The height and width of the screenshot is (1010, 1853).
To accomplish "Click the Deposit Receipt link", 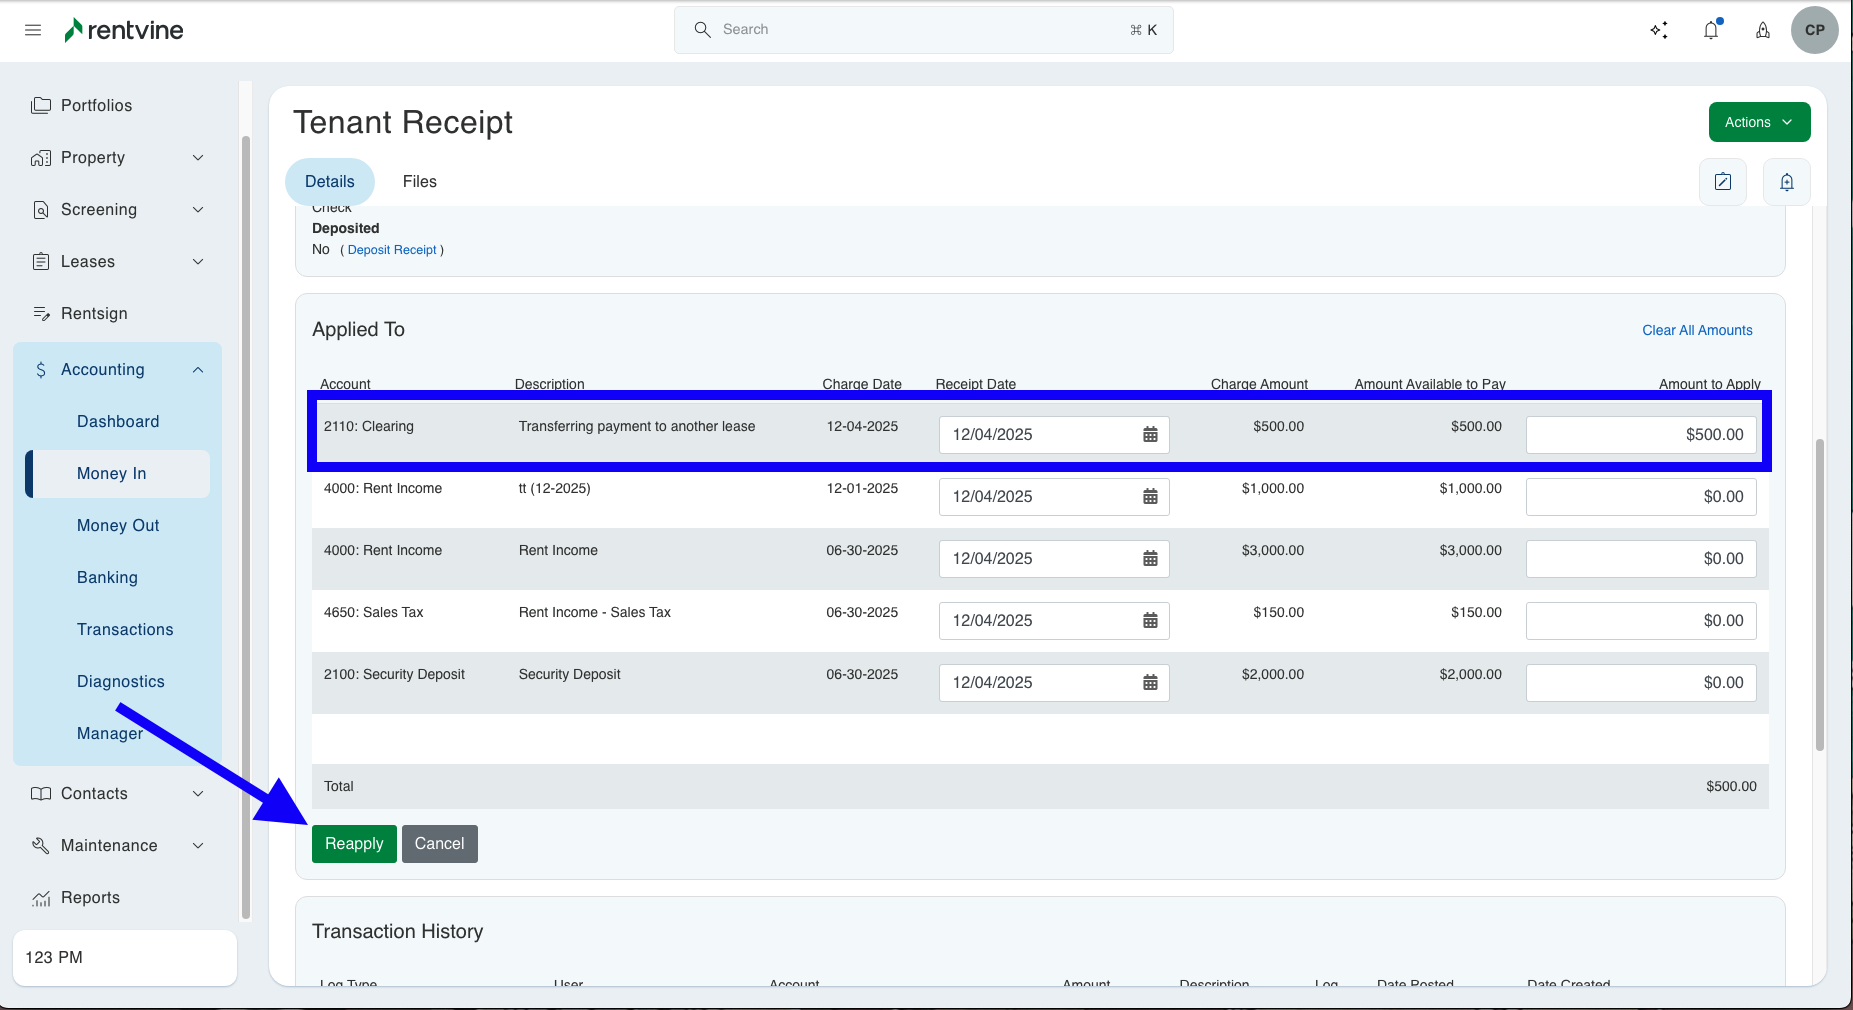I will [392, 250].
